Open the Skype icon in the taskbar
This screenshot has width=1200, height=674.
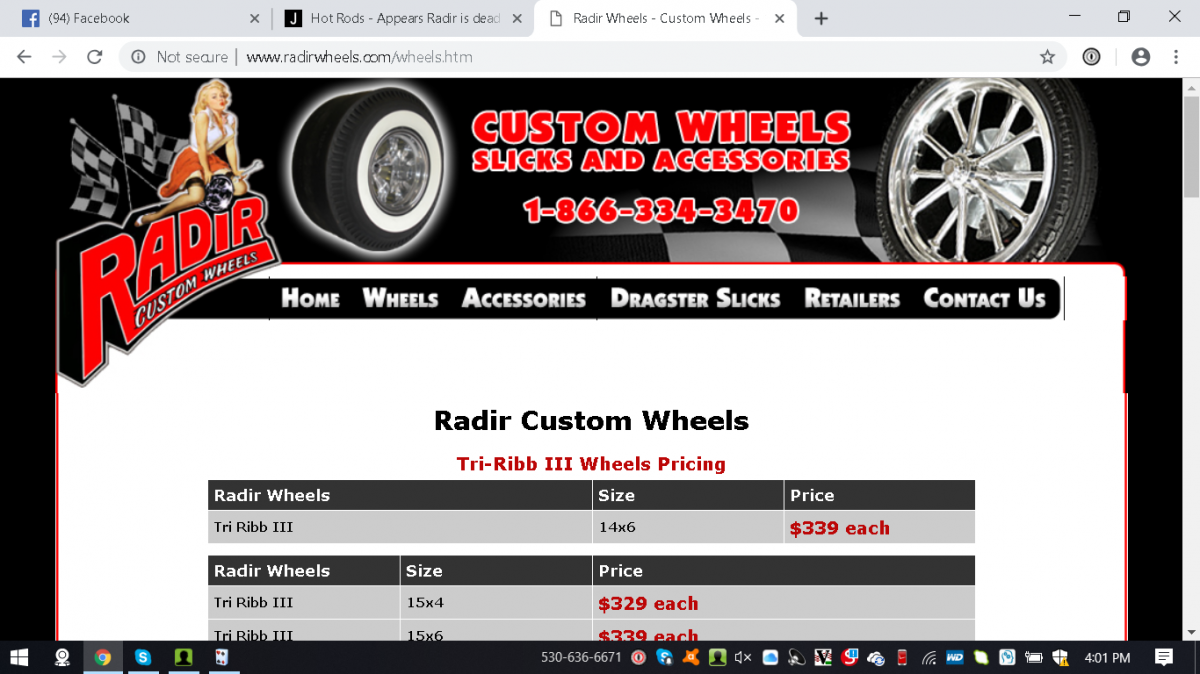[143, 657]
